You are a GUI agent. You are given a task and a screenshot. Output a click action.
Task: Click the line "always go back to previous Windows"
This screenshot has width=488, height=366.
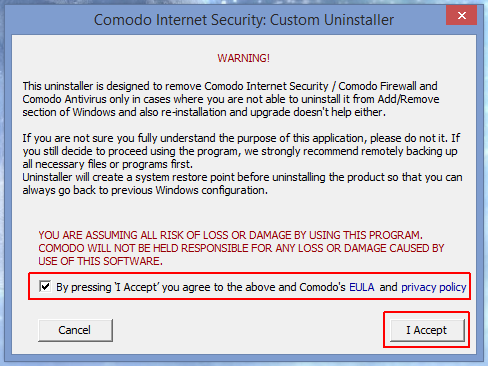[x=145, y=190]
